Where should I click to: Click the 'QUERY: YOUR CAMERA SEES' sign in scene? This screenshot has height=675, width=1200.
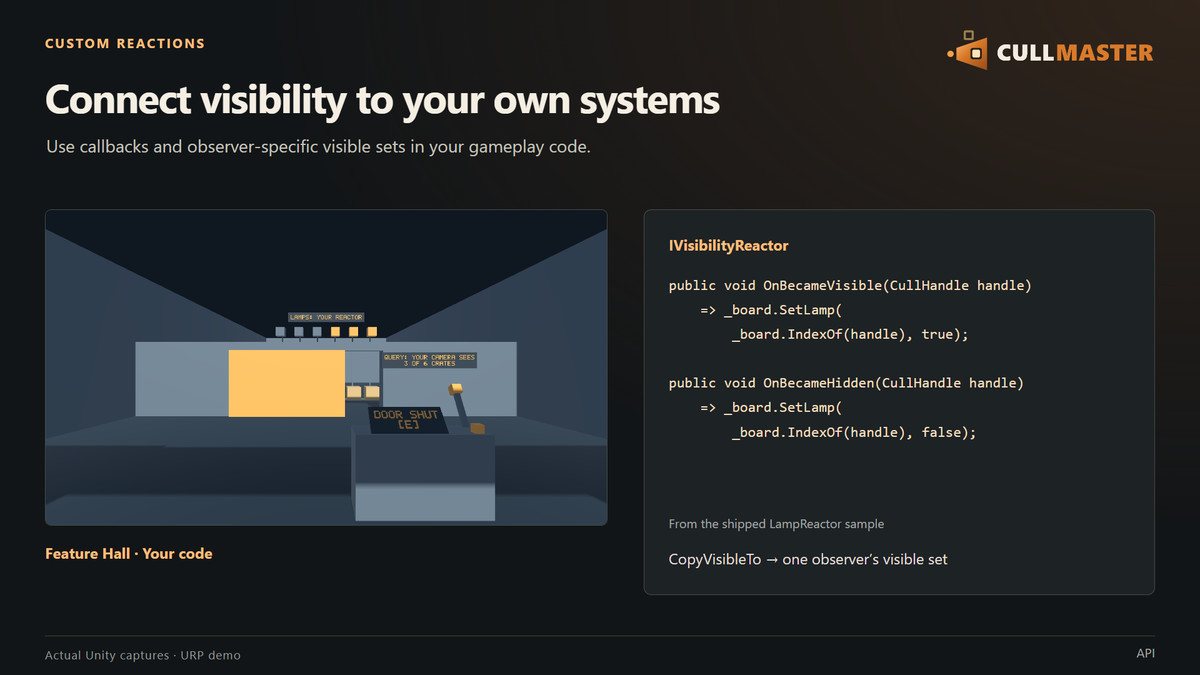coord(429,360)
